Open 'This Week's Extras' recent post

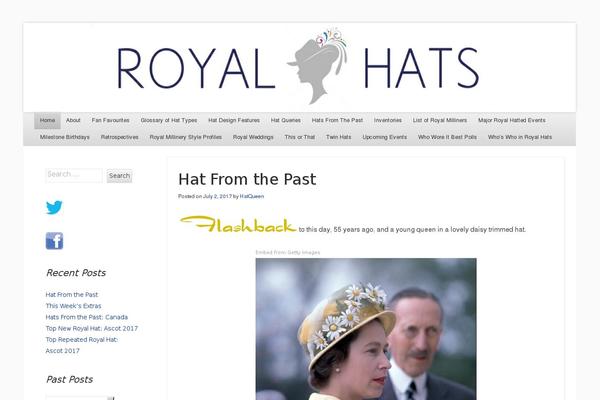[x=73, y=306]
